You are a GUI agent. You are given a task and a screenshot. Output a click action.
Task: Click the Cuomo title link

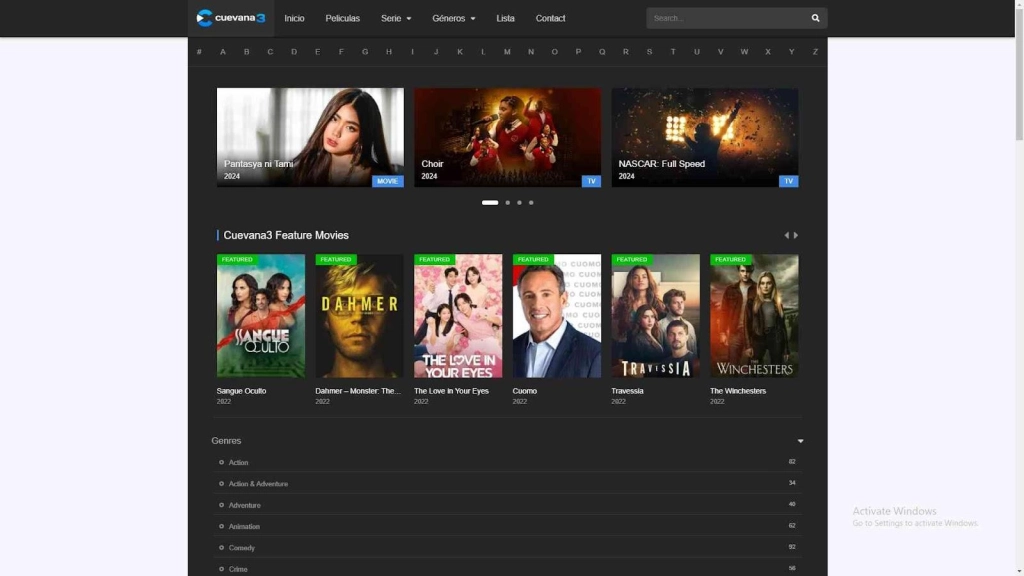(x=524, y=391)
